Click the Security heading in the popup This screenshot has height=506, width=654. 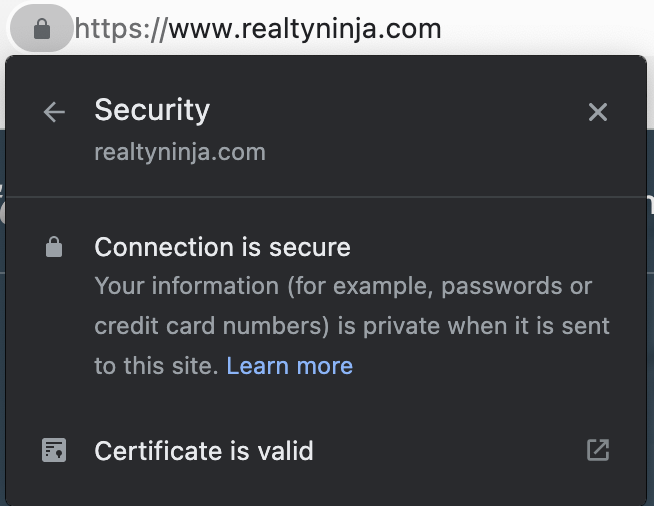pos(152,110)
